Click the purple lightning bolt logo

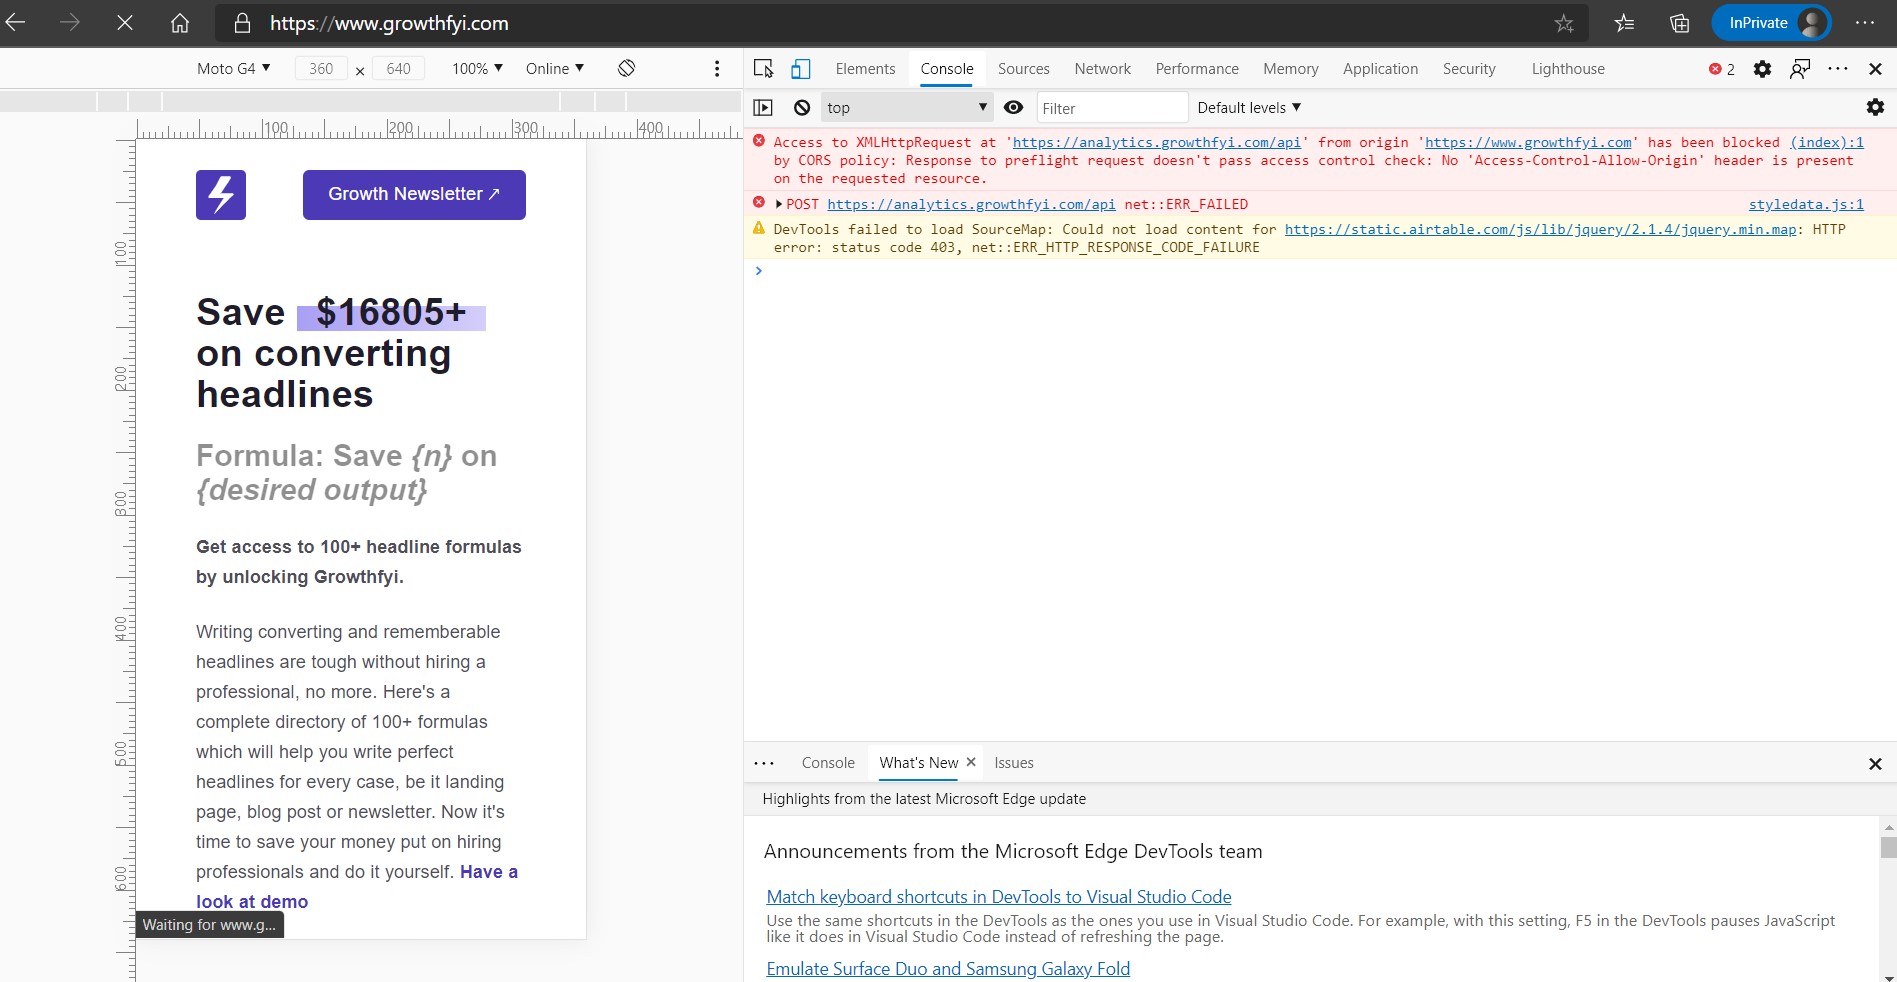point(221,195)
